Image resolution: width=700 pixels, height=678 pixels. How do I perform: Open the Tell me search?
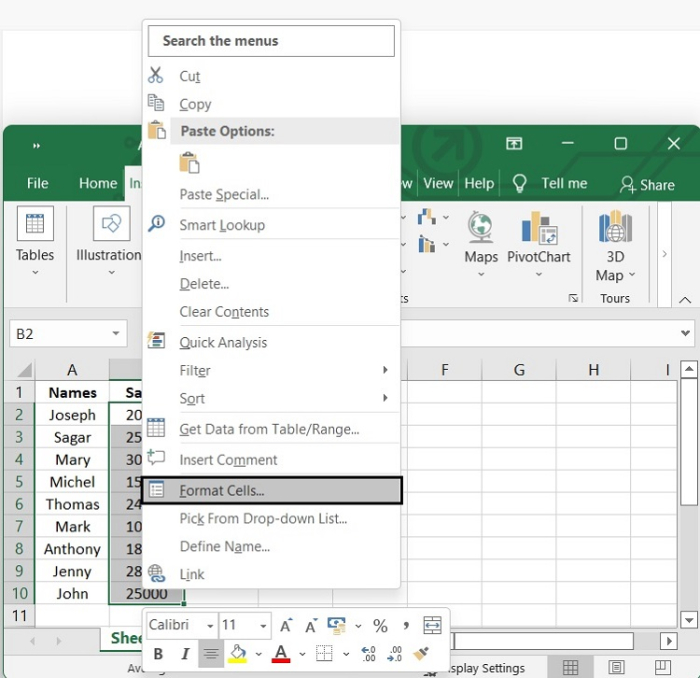pos(551,184)
